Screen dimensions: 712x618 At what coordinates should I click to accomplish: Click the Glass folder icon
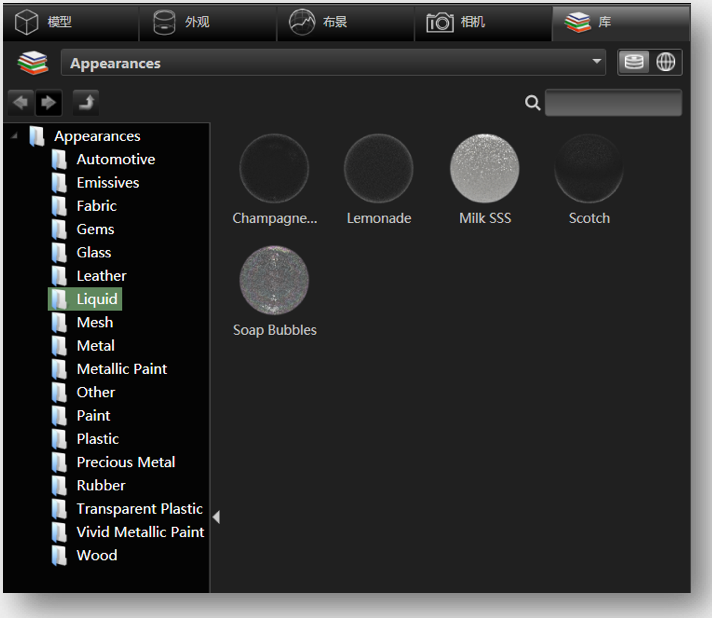(59, 253)
